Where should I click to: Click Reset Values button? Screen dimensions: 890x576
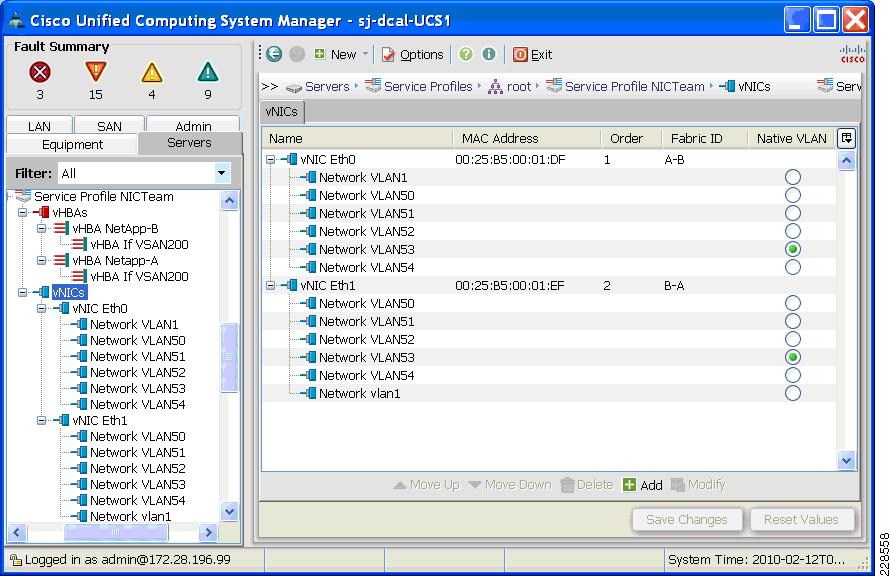tap(801, 519)
